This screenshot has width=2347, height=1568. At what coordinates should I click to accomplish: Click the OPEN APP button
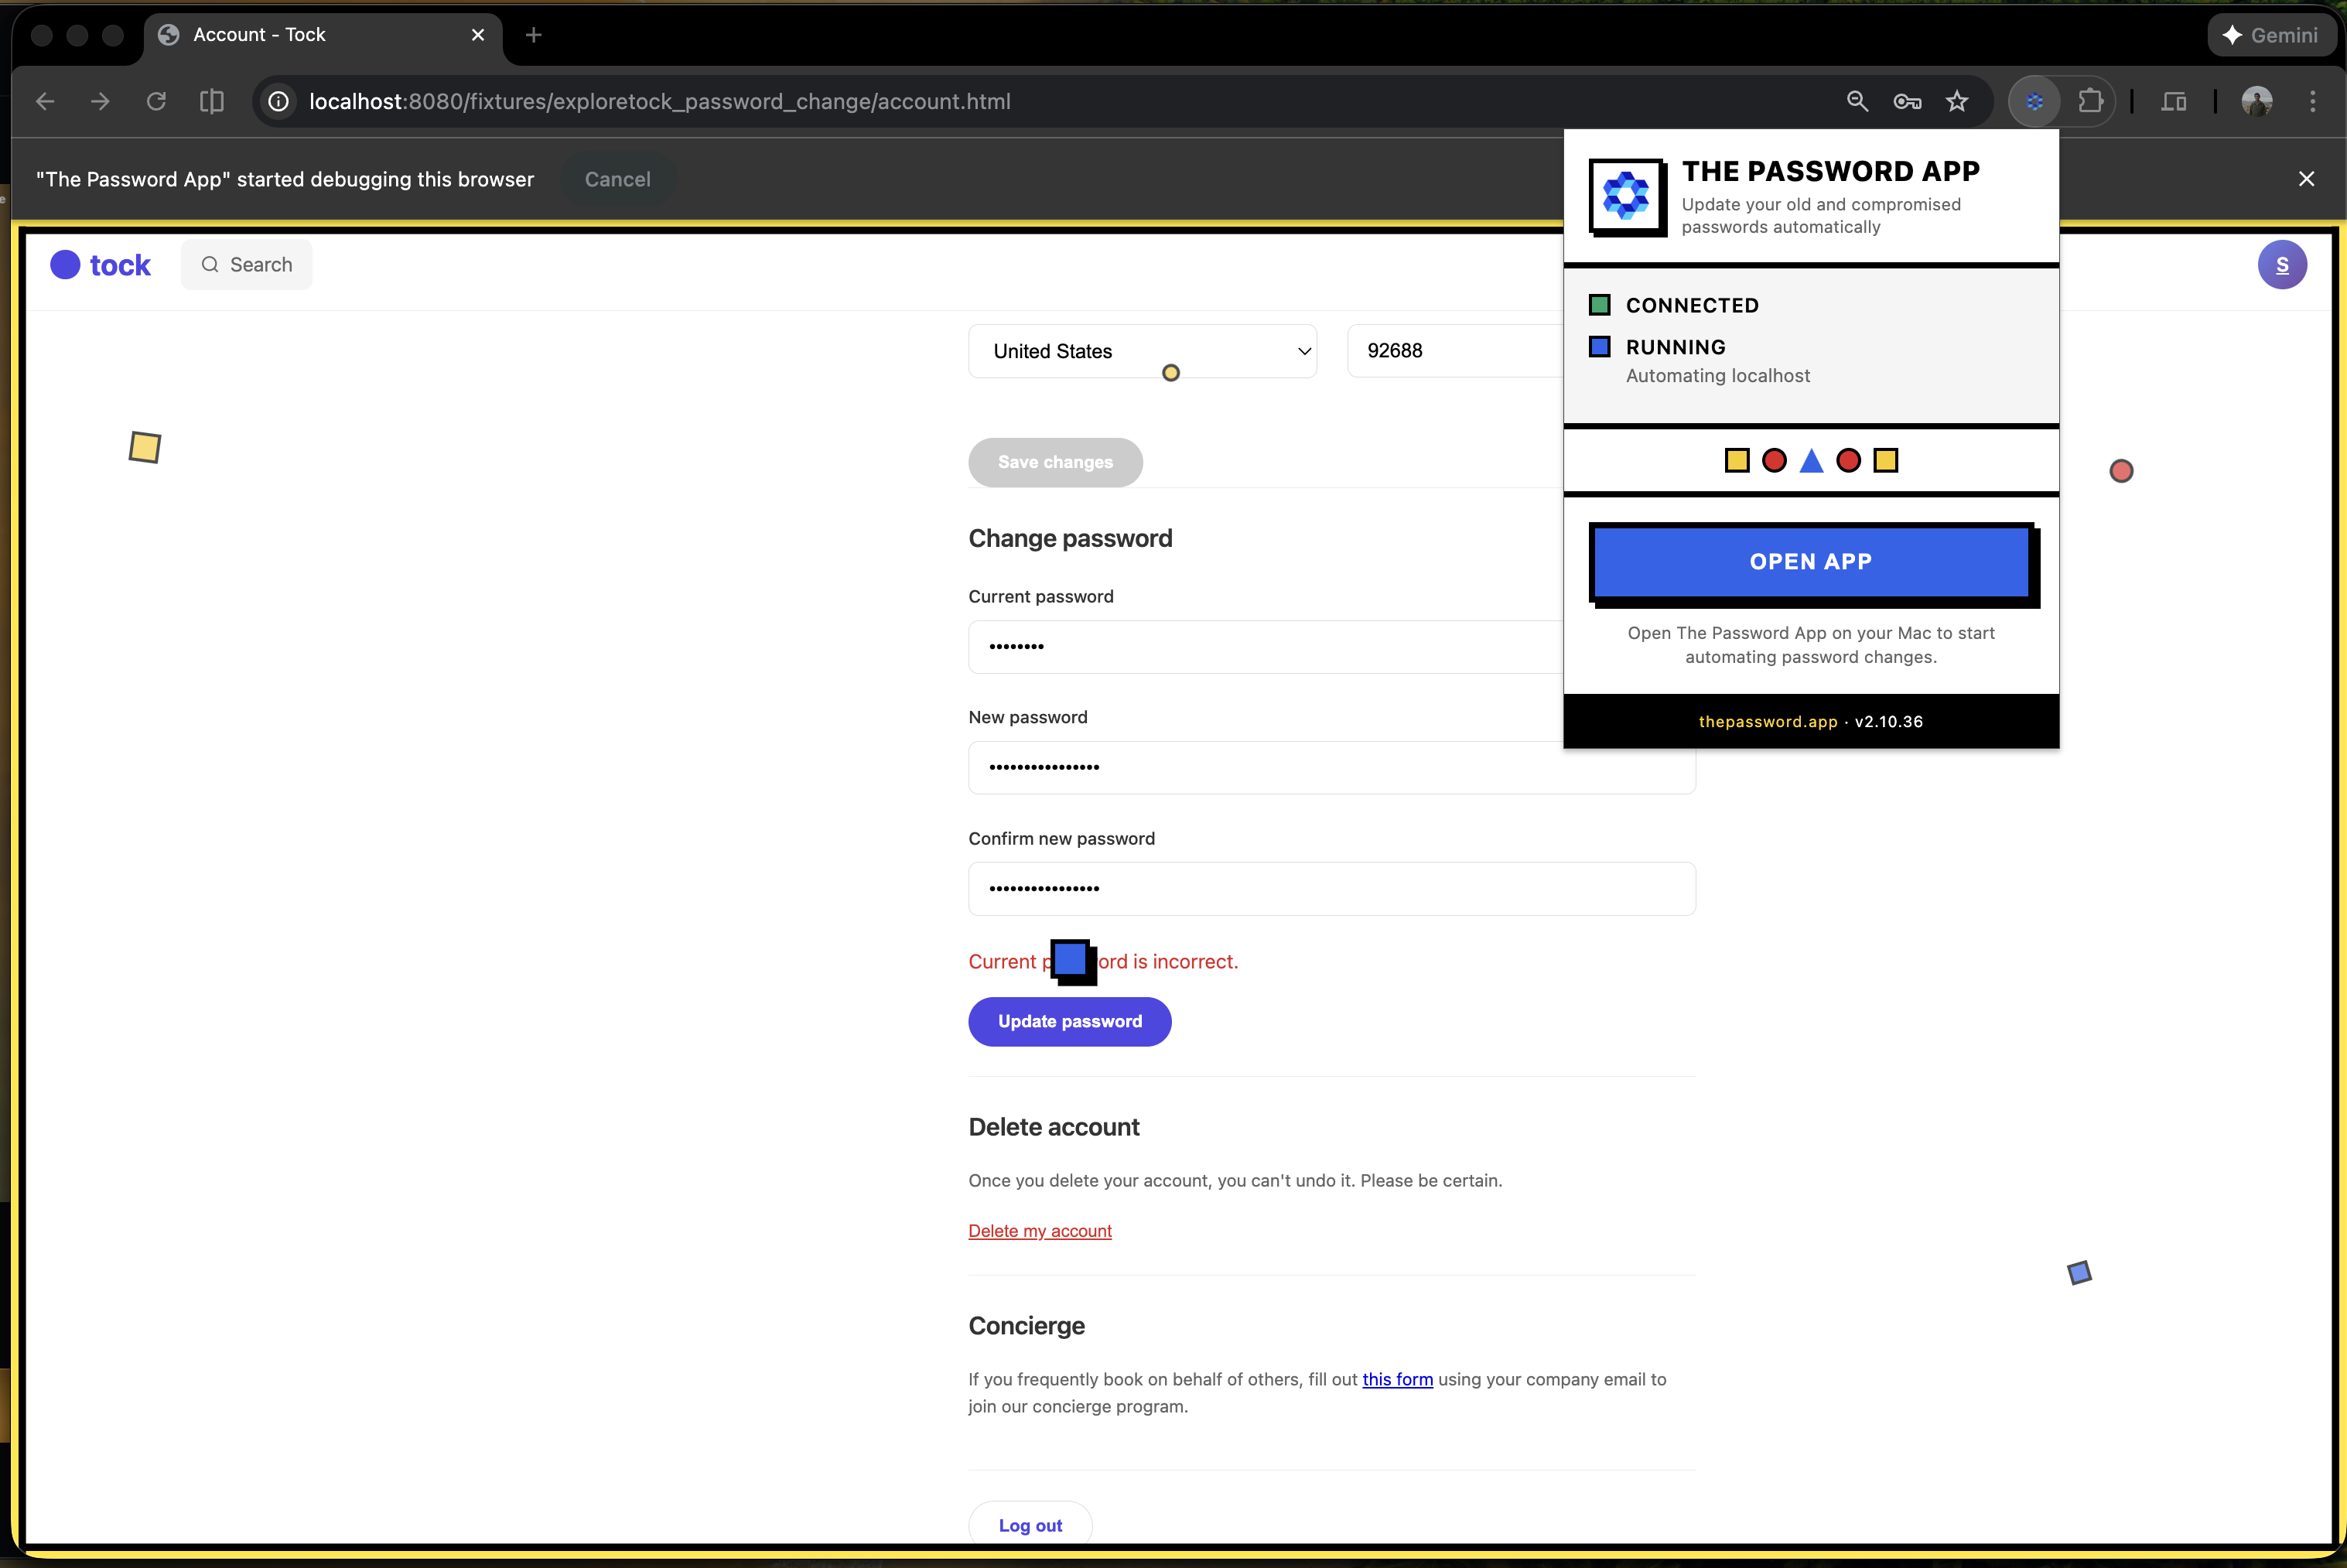tap(1811, 561)
